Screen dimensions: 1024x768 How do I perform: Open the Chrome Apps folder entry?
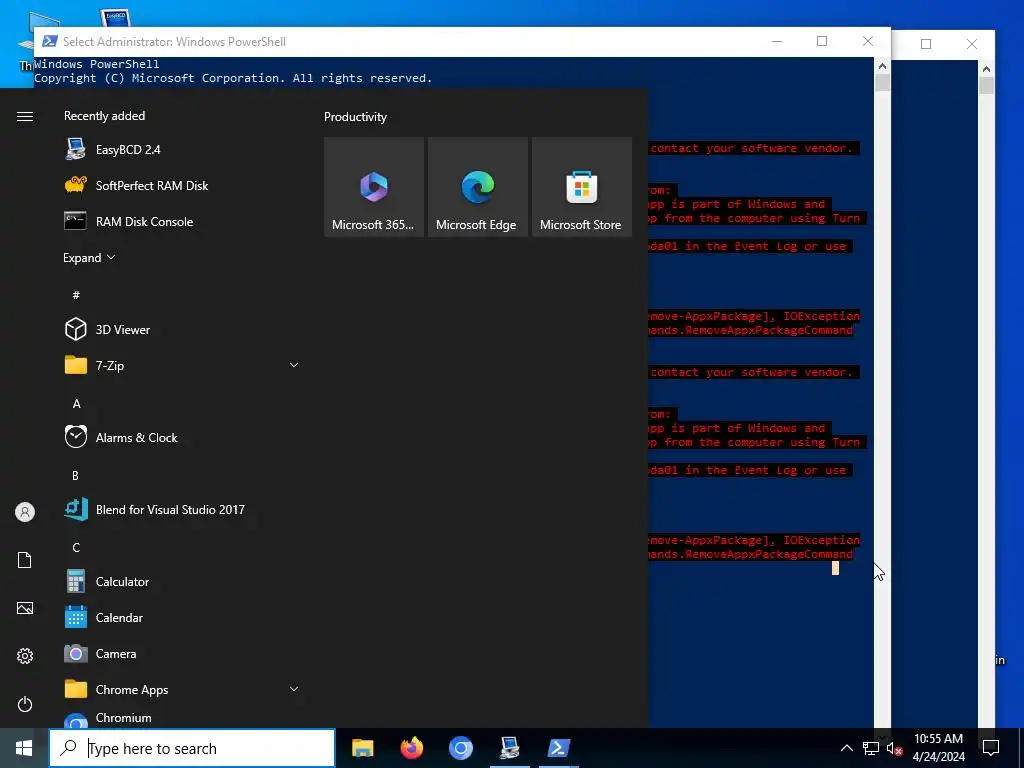(x=182, y=690)
